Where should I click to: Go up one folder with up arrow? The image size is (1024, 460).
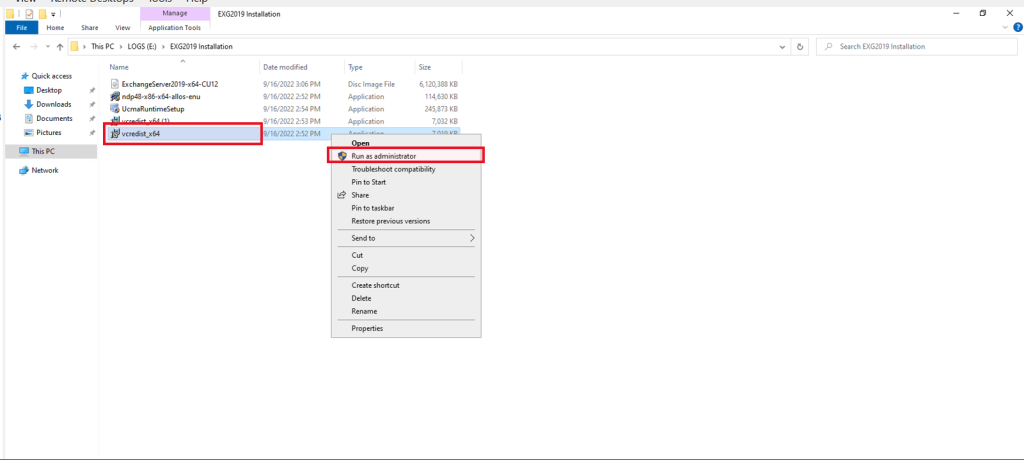pos(60,47)
